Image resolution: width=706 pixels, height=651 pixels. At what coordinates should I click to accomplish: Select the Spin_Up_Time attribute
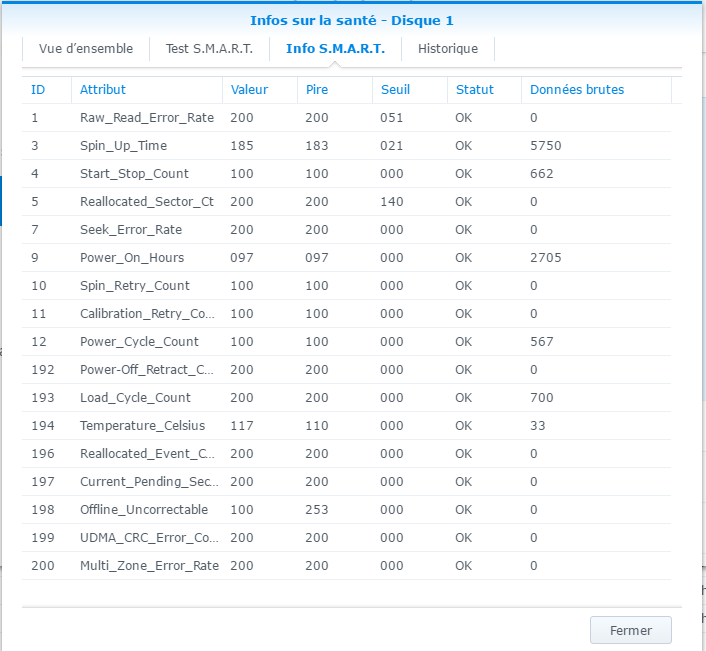point(123,146)
